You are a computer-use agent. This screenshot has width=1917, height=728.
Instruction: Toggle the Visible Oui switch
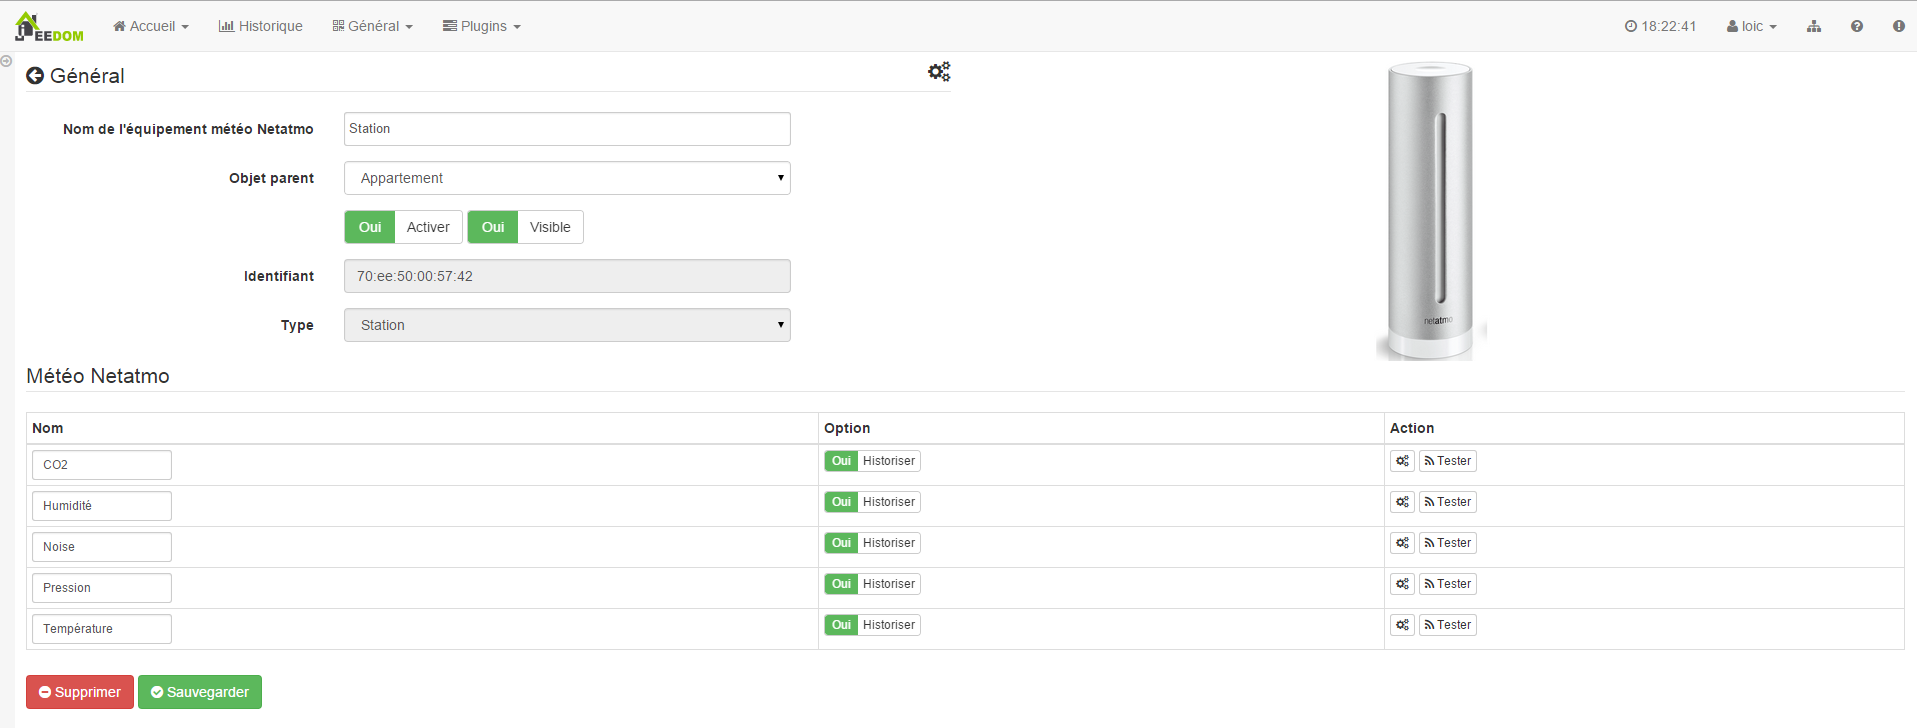tap(493, 227)
